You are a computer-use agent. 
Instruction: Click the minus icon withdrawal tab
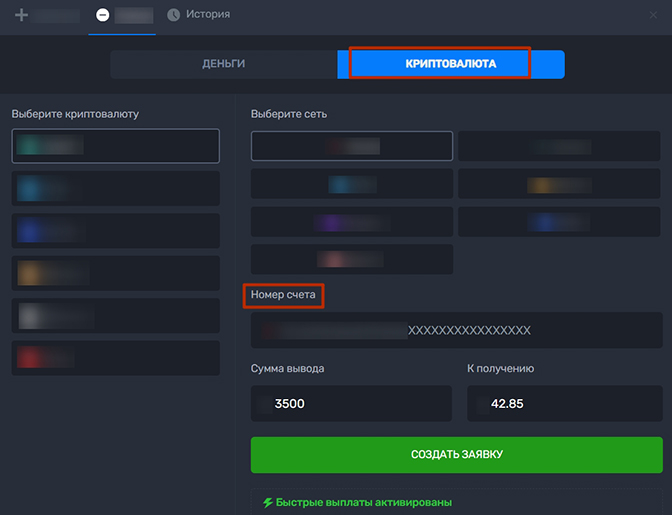tap(124, 15)
